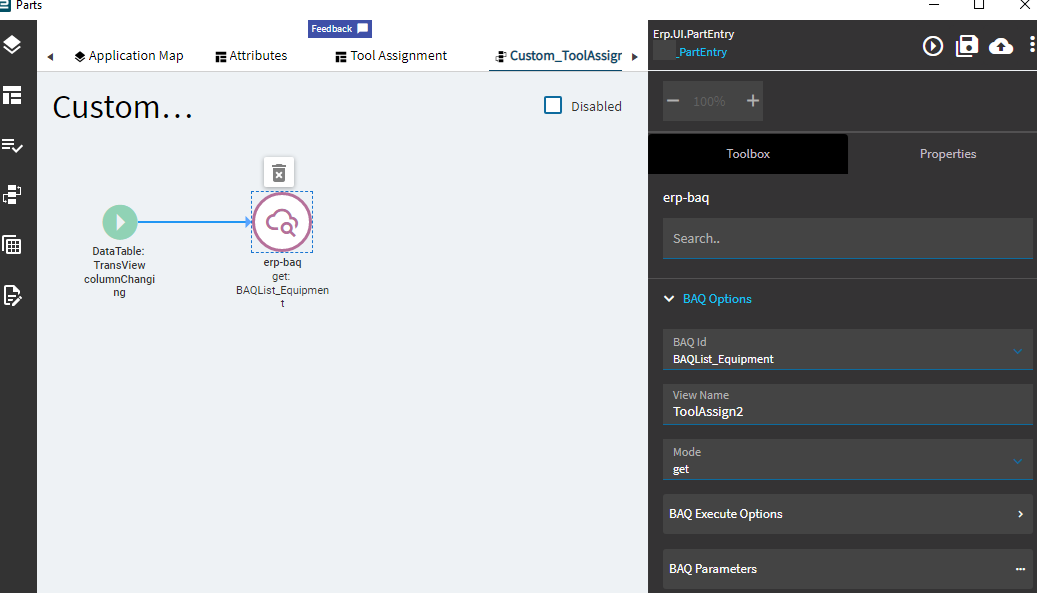Viewport: 1037px width, 593px height.
Task: Open the Mode dropdown
Action: 1017,461
